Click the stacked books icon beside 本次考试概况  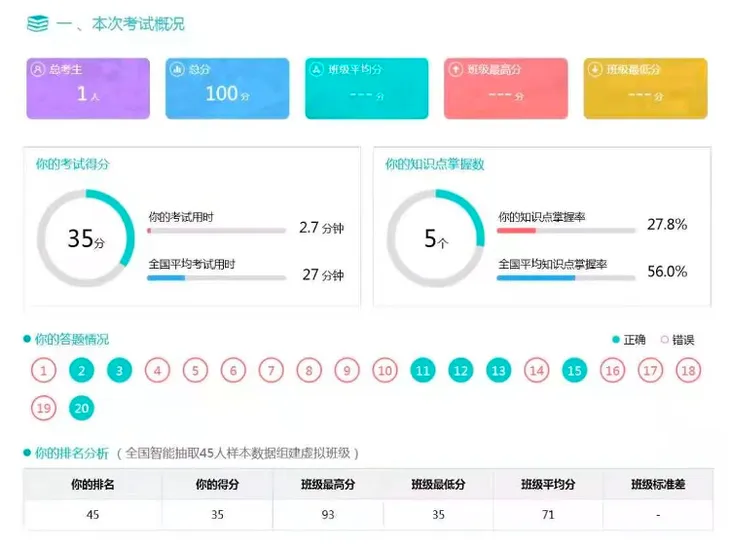(37, 23)
